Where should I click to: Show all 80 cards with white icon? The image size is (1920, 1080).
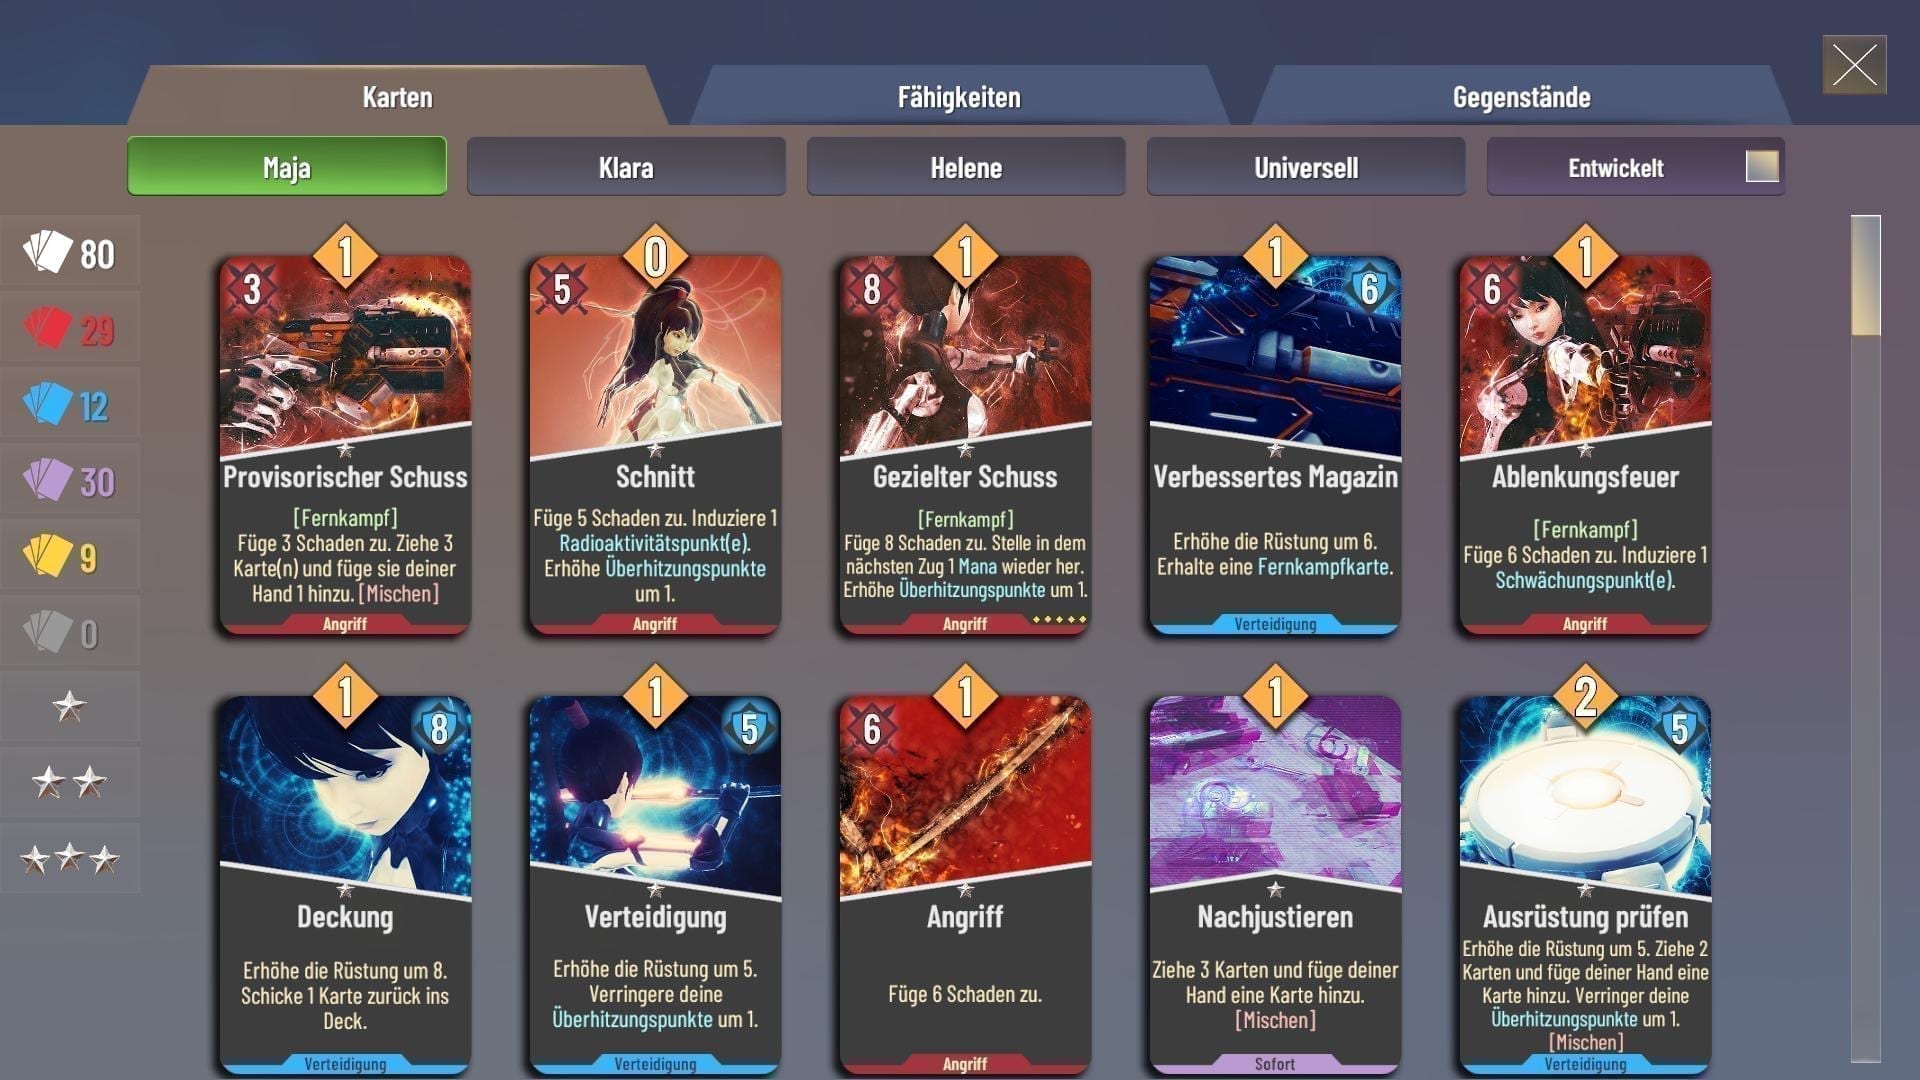point(69,253)
